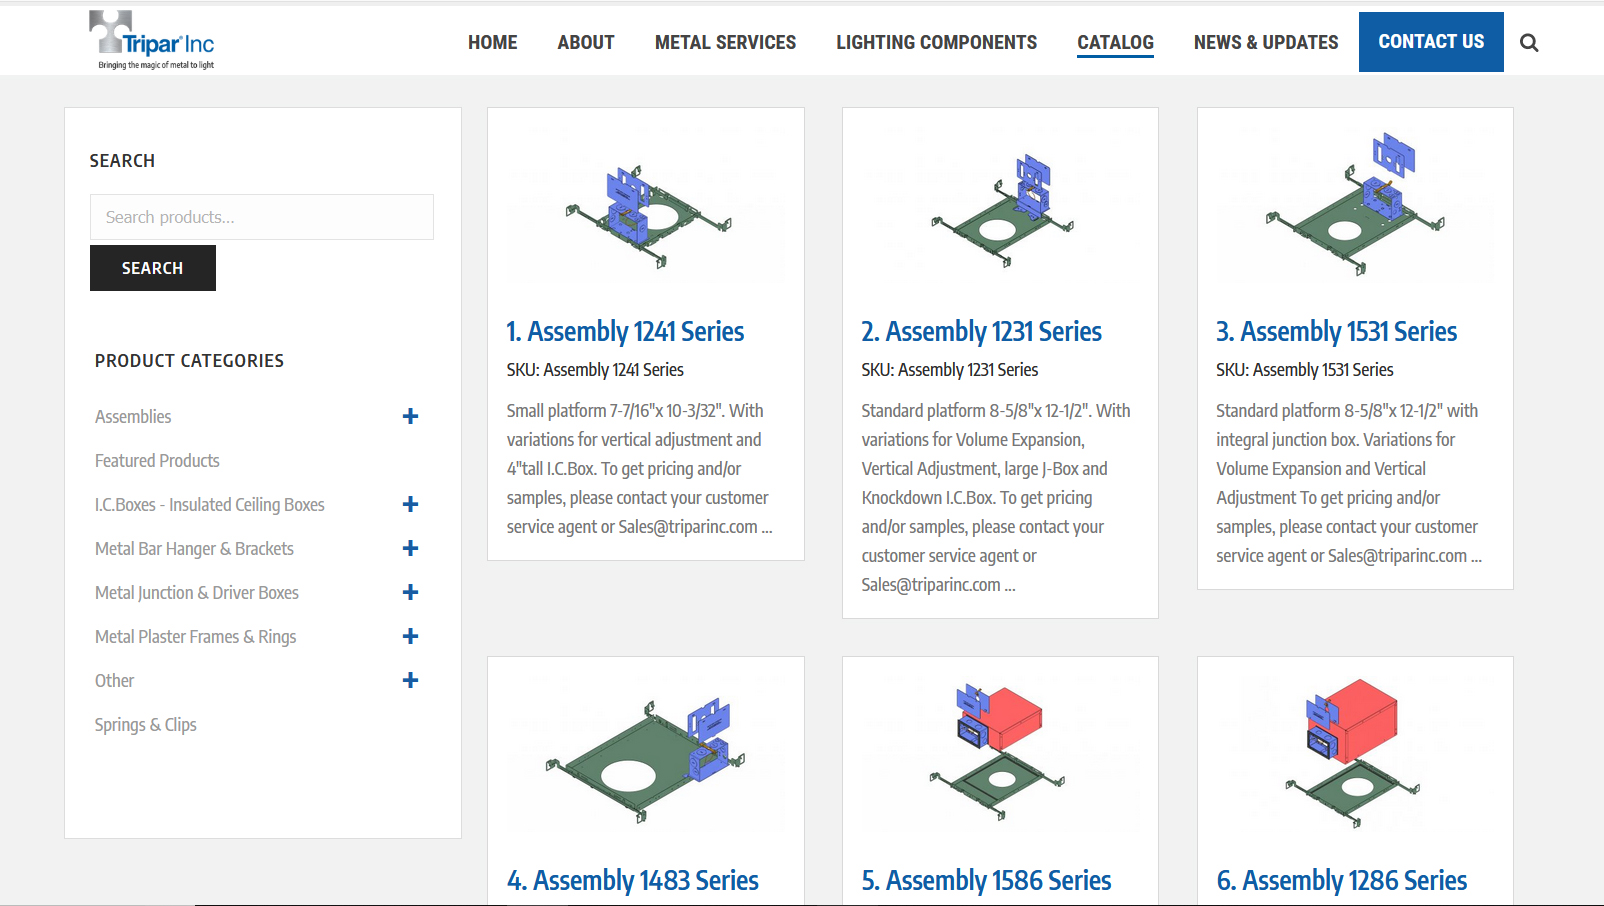Go to Lighting Components page
1604x906 pixels.
click(936, 42)
